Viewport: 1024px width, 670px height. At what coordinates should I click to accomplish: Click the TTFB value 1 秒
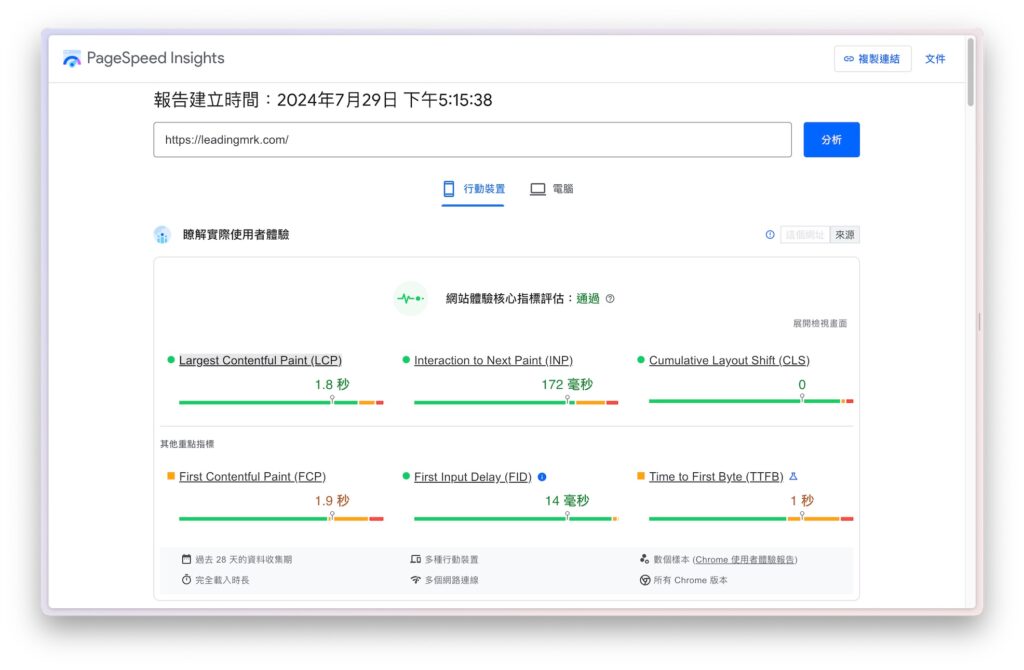click(x=801, y=500)
